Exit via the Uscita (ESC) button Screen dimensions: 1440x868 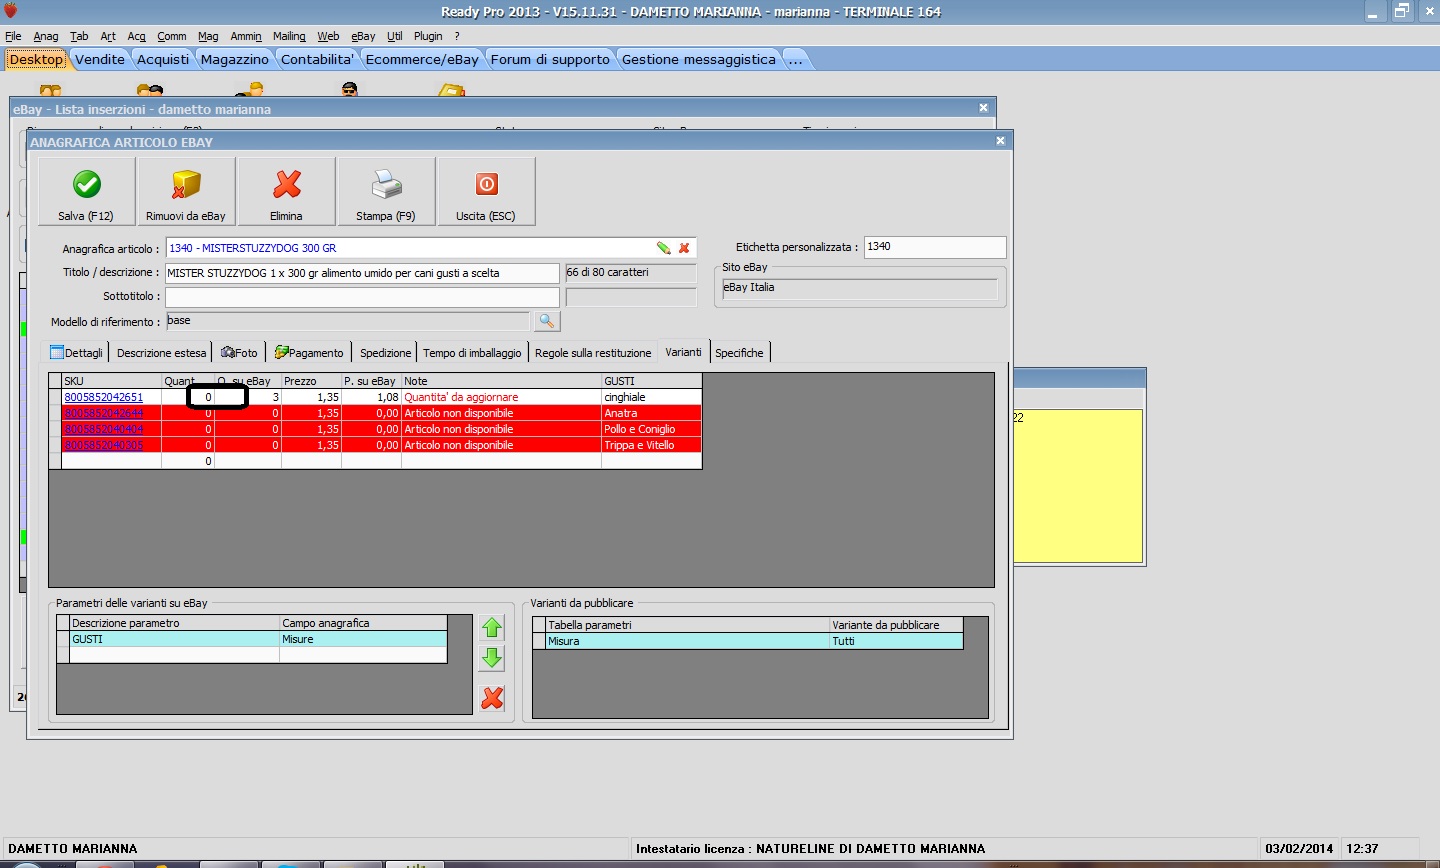[486, 192]
